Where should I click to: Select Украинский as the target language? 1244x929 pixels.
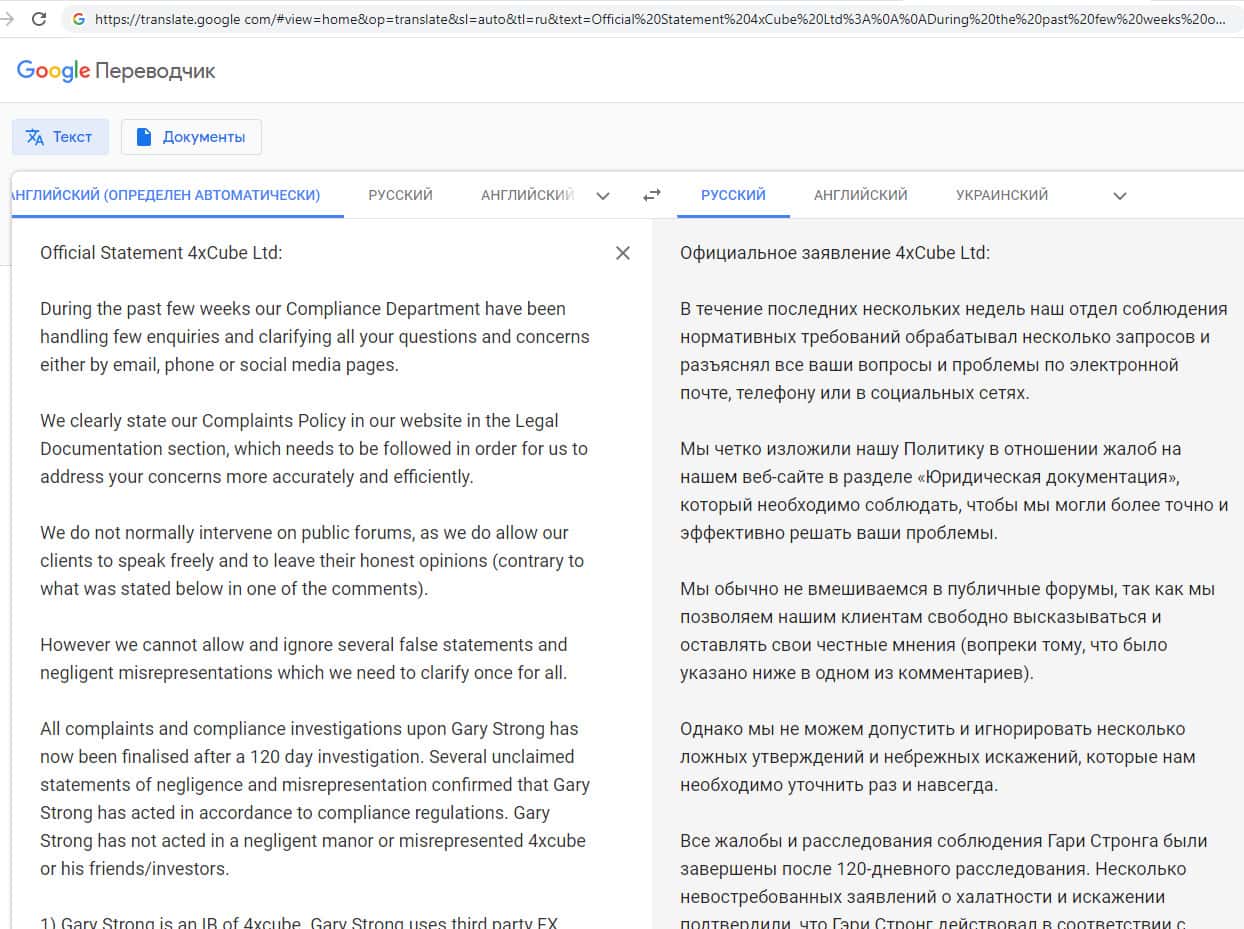tap(1002, 195)
